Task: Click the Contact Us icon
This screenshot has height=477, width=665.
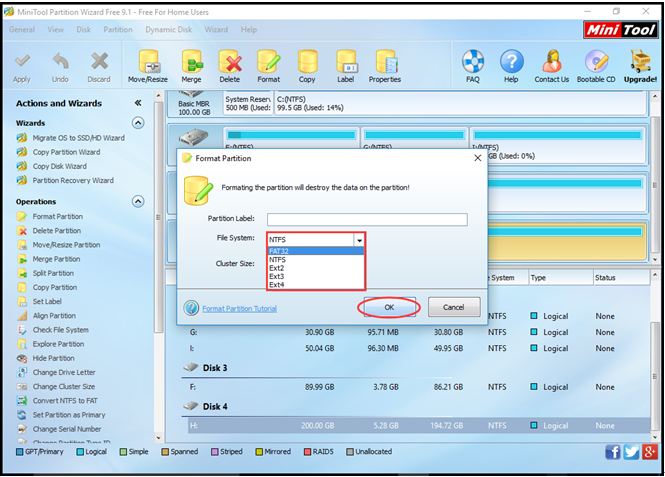Action: pyautogui.click(x=552, y=62)
